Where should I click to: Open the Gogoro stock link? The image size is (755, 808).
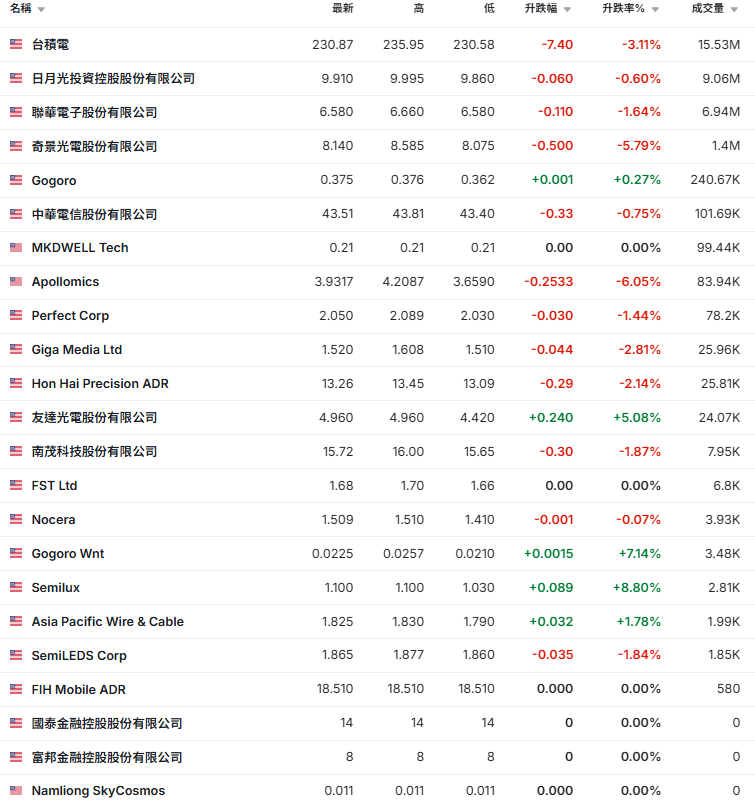click(x=54, y=180)
